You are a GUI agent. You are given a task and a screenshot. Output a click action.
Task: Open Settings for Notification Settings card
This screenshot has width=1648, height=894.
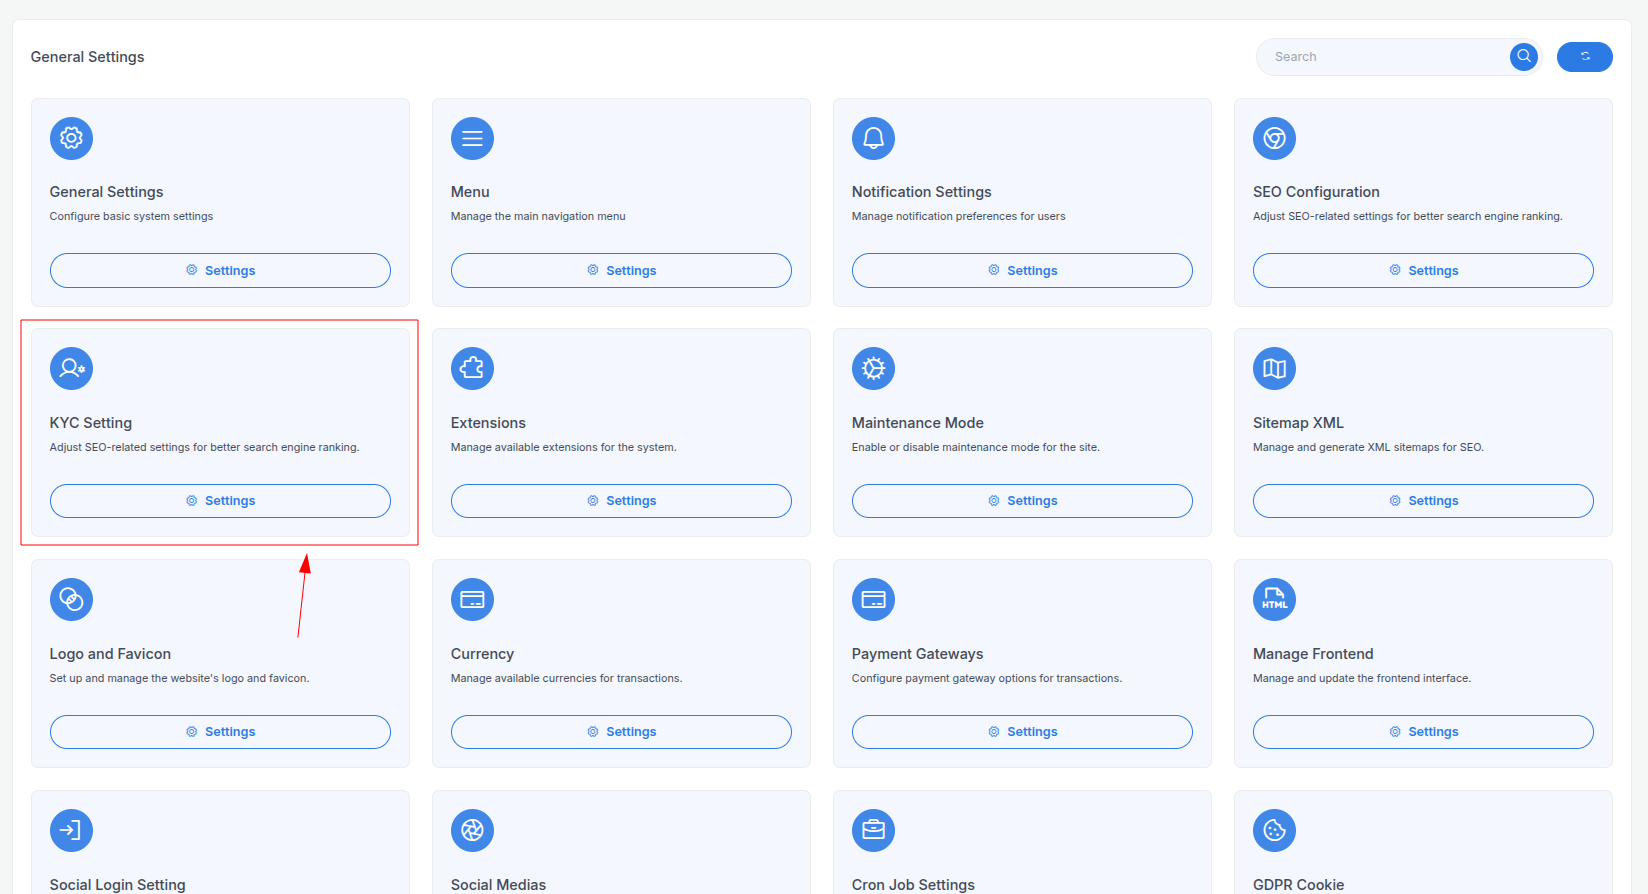pos(1022,270)
